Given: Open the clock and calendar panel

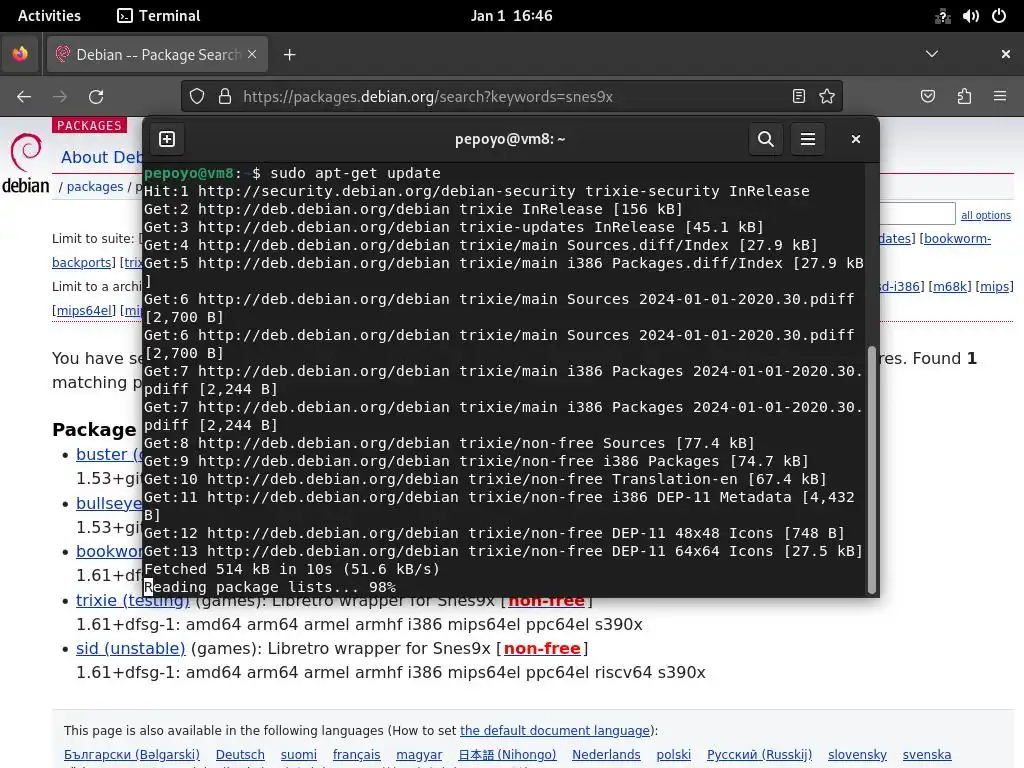Looking at the screenshot, I should coord(511,16).
